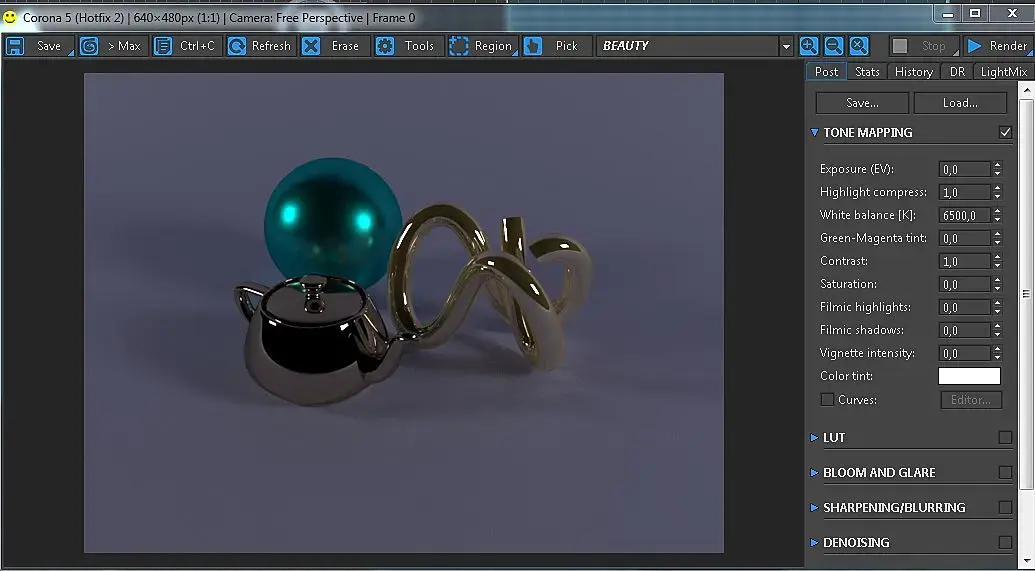
Task: Open the DR tab
Action: (957, 71)
